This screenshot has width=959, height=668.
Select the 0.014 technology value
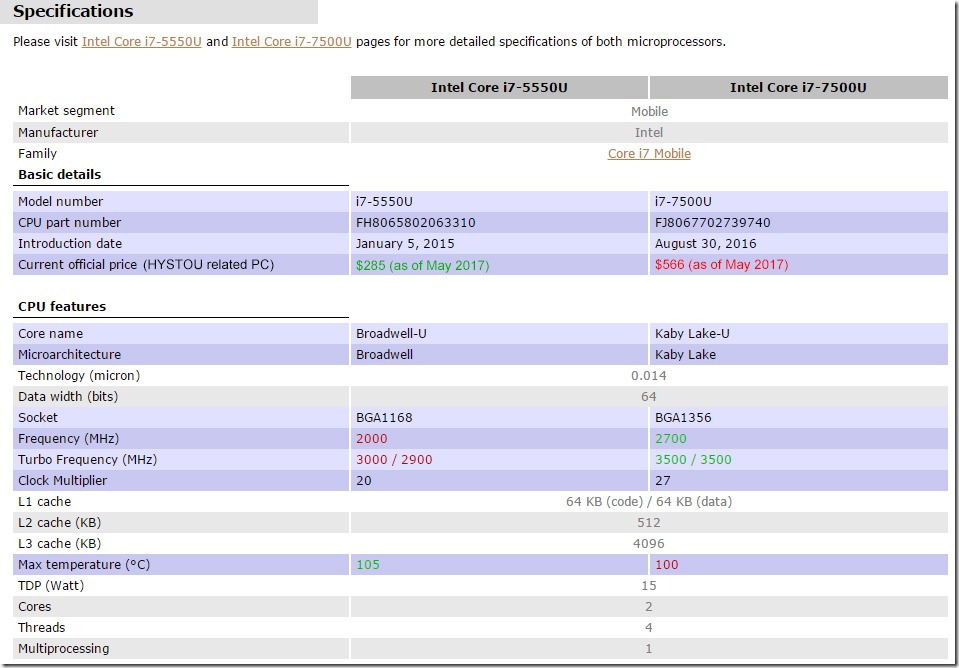click(x=649, y=376)
